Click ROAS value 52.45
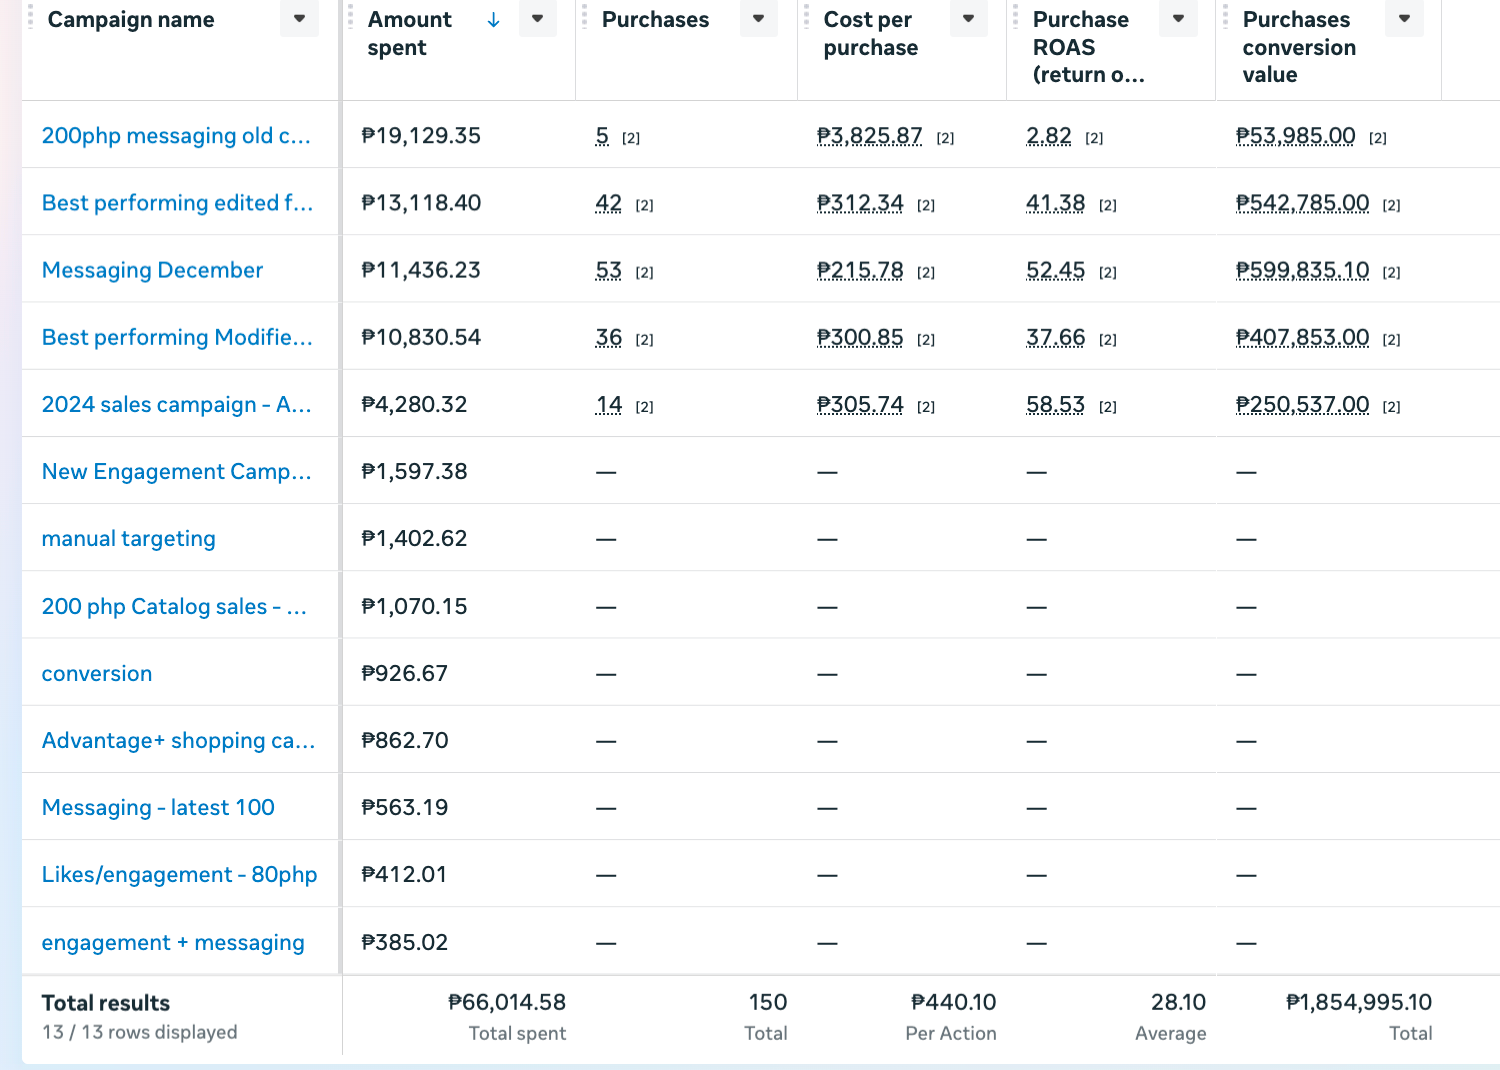Viewport: 1500px width, 1070px height. coord(1055,270)
